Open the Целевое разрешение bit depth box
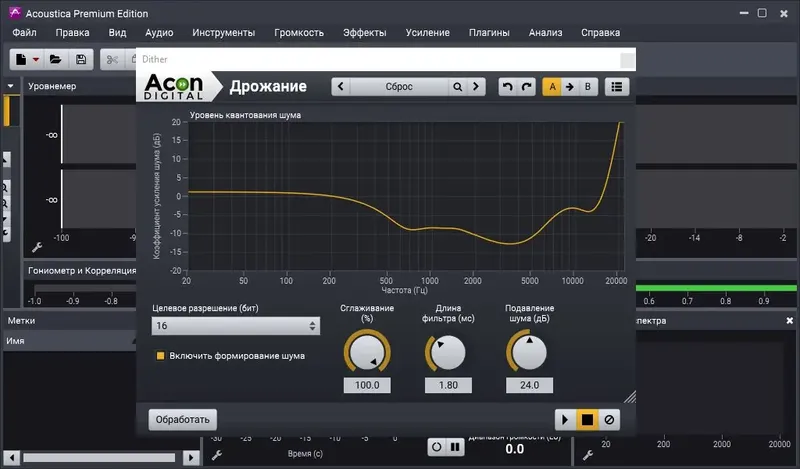Image resolution: width=800 pixels, height=469 pixels. 236,326
